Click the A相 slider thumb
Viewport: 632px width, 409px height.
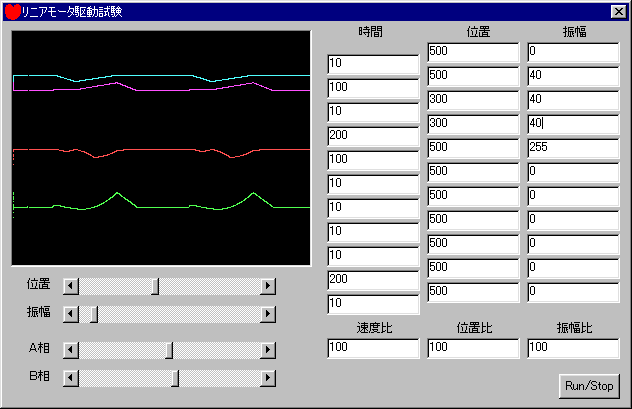coord(169,350)
